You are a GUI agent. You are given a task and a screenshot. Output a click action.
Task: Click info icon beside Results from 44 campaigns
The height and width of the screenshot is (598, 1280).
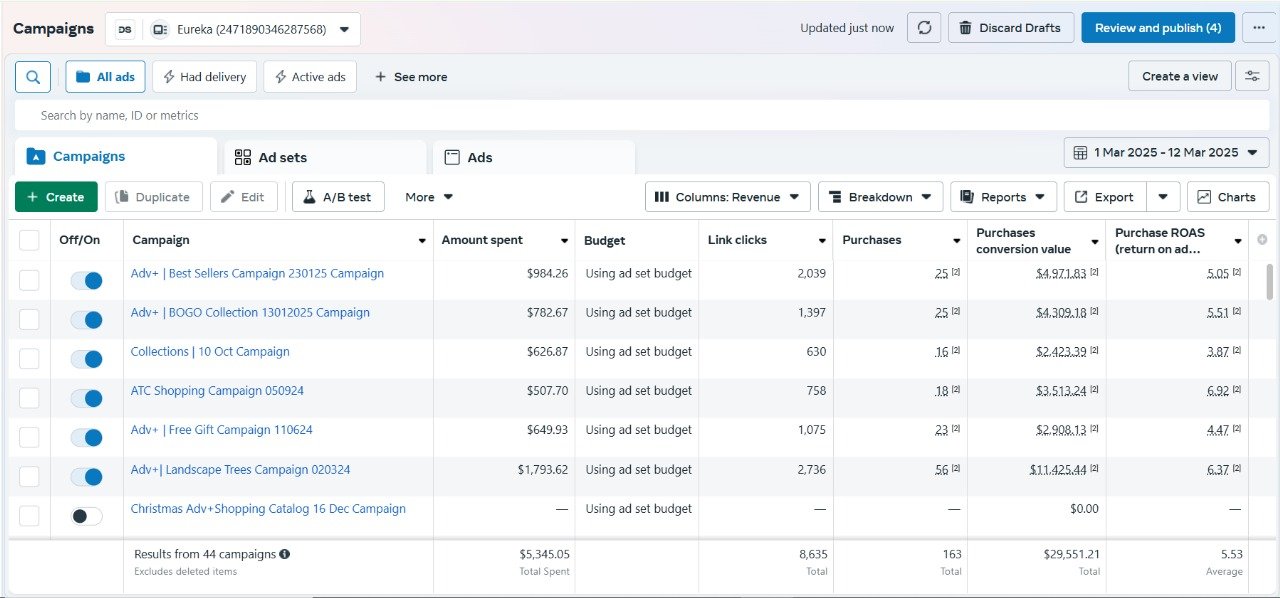285,554
